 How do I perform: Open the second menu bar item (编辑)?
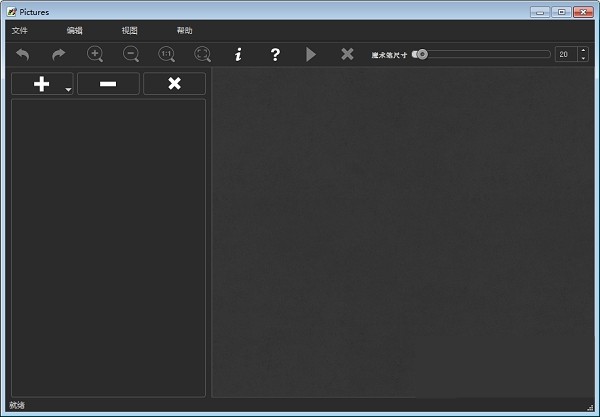point(75,31)
